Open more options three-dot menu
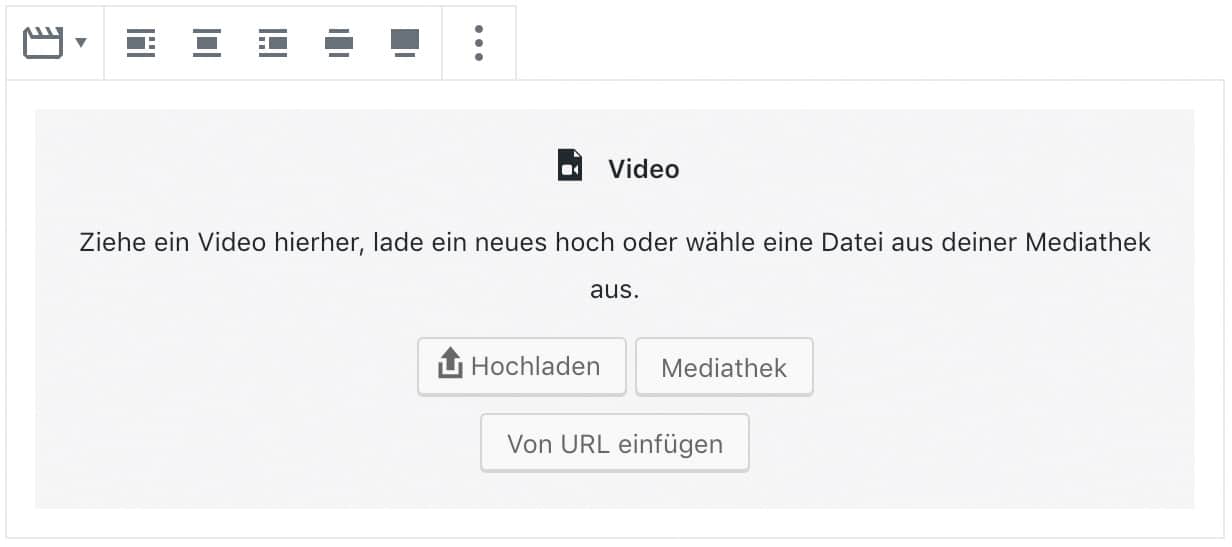This screenshot has width=1232, height=547. click(x=479, y=43)
